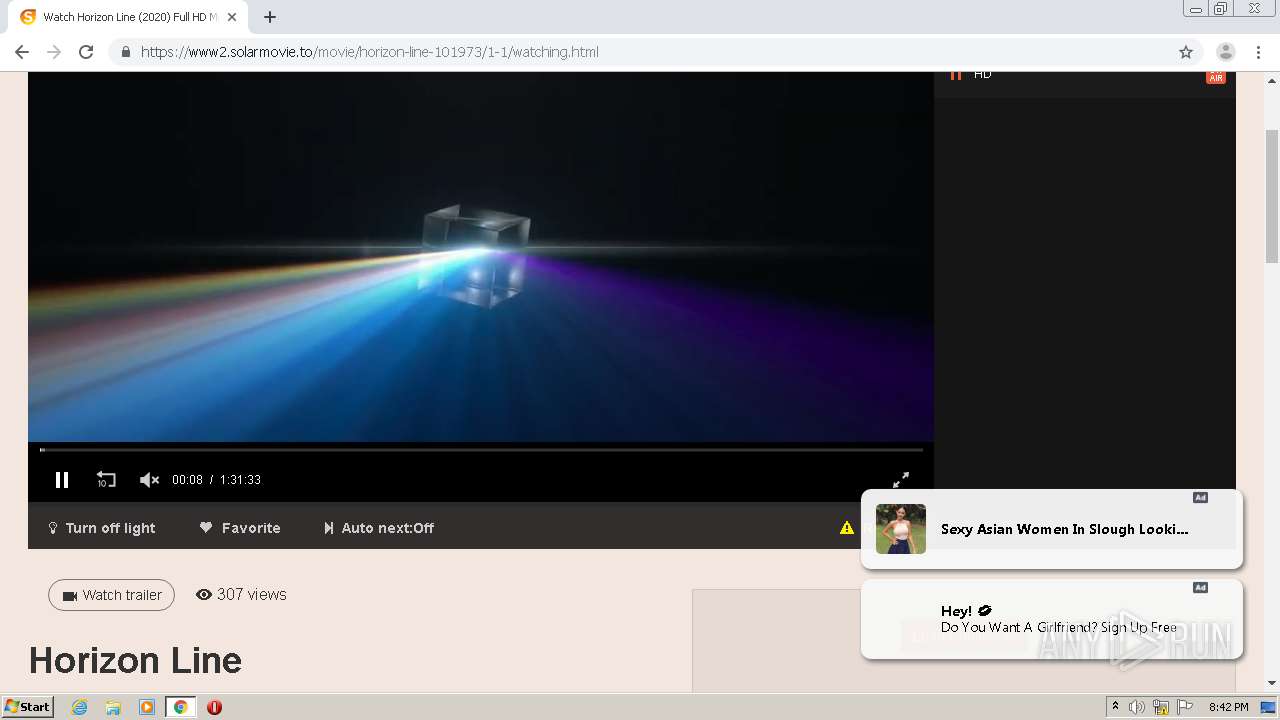Open network status tray icon
This screenshot has width=1280, height=720.
pyautogui.click(x=1161, y=707)
